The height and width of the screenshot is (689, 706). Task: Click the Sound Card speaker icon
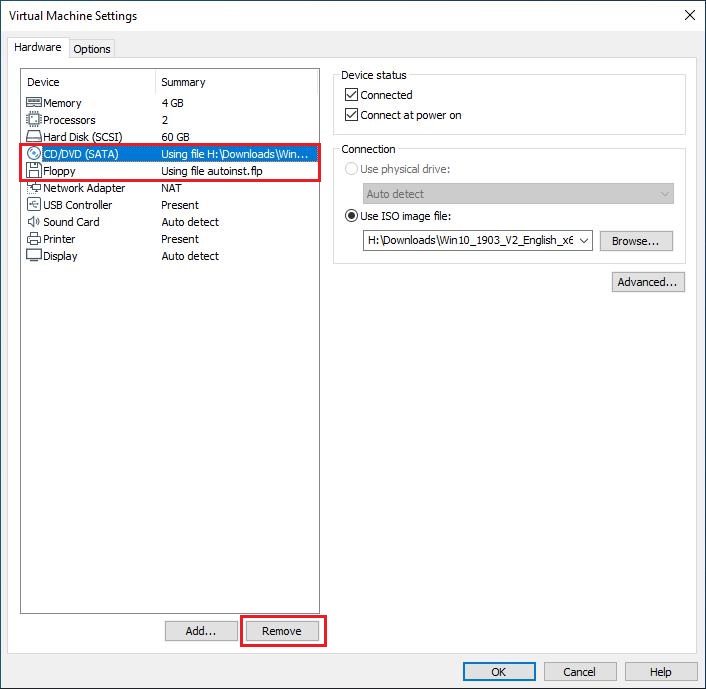33,222
